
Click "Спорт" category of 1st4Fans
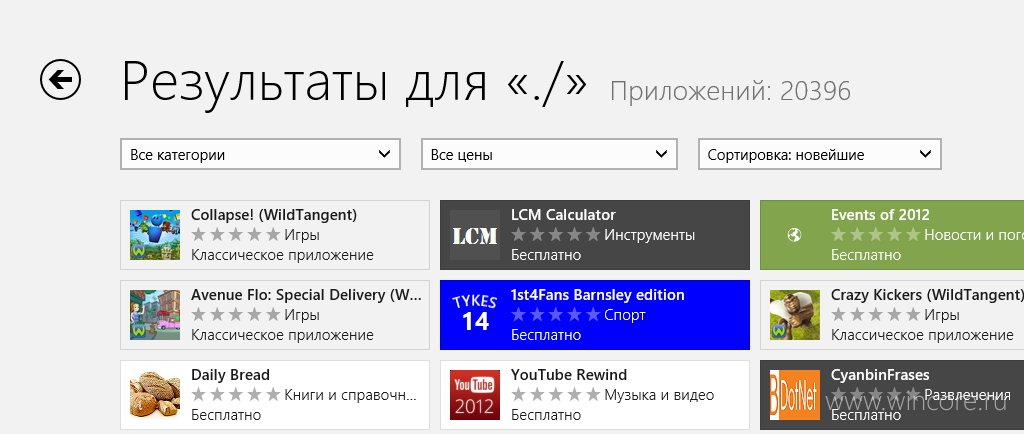(x=624, y=315)
